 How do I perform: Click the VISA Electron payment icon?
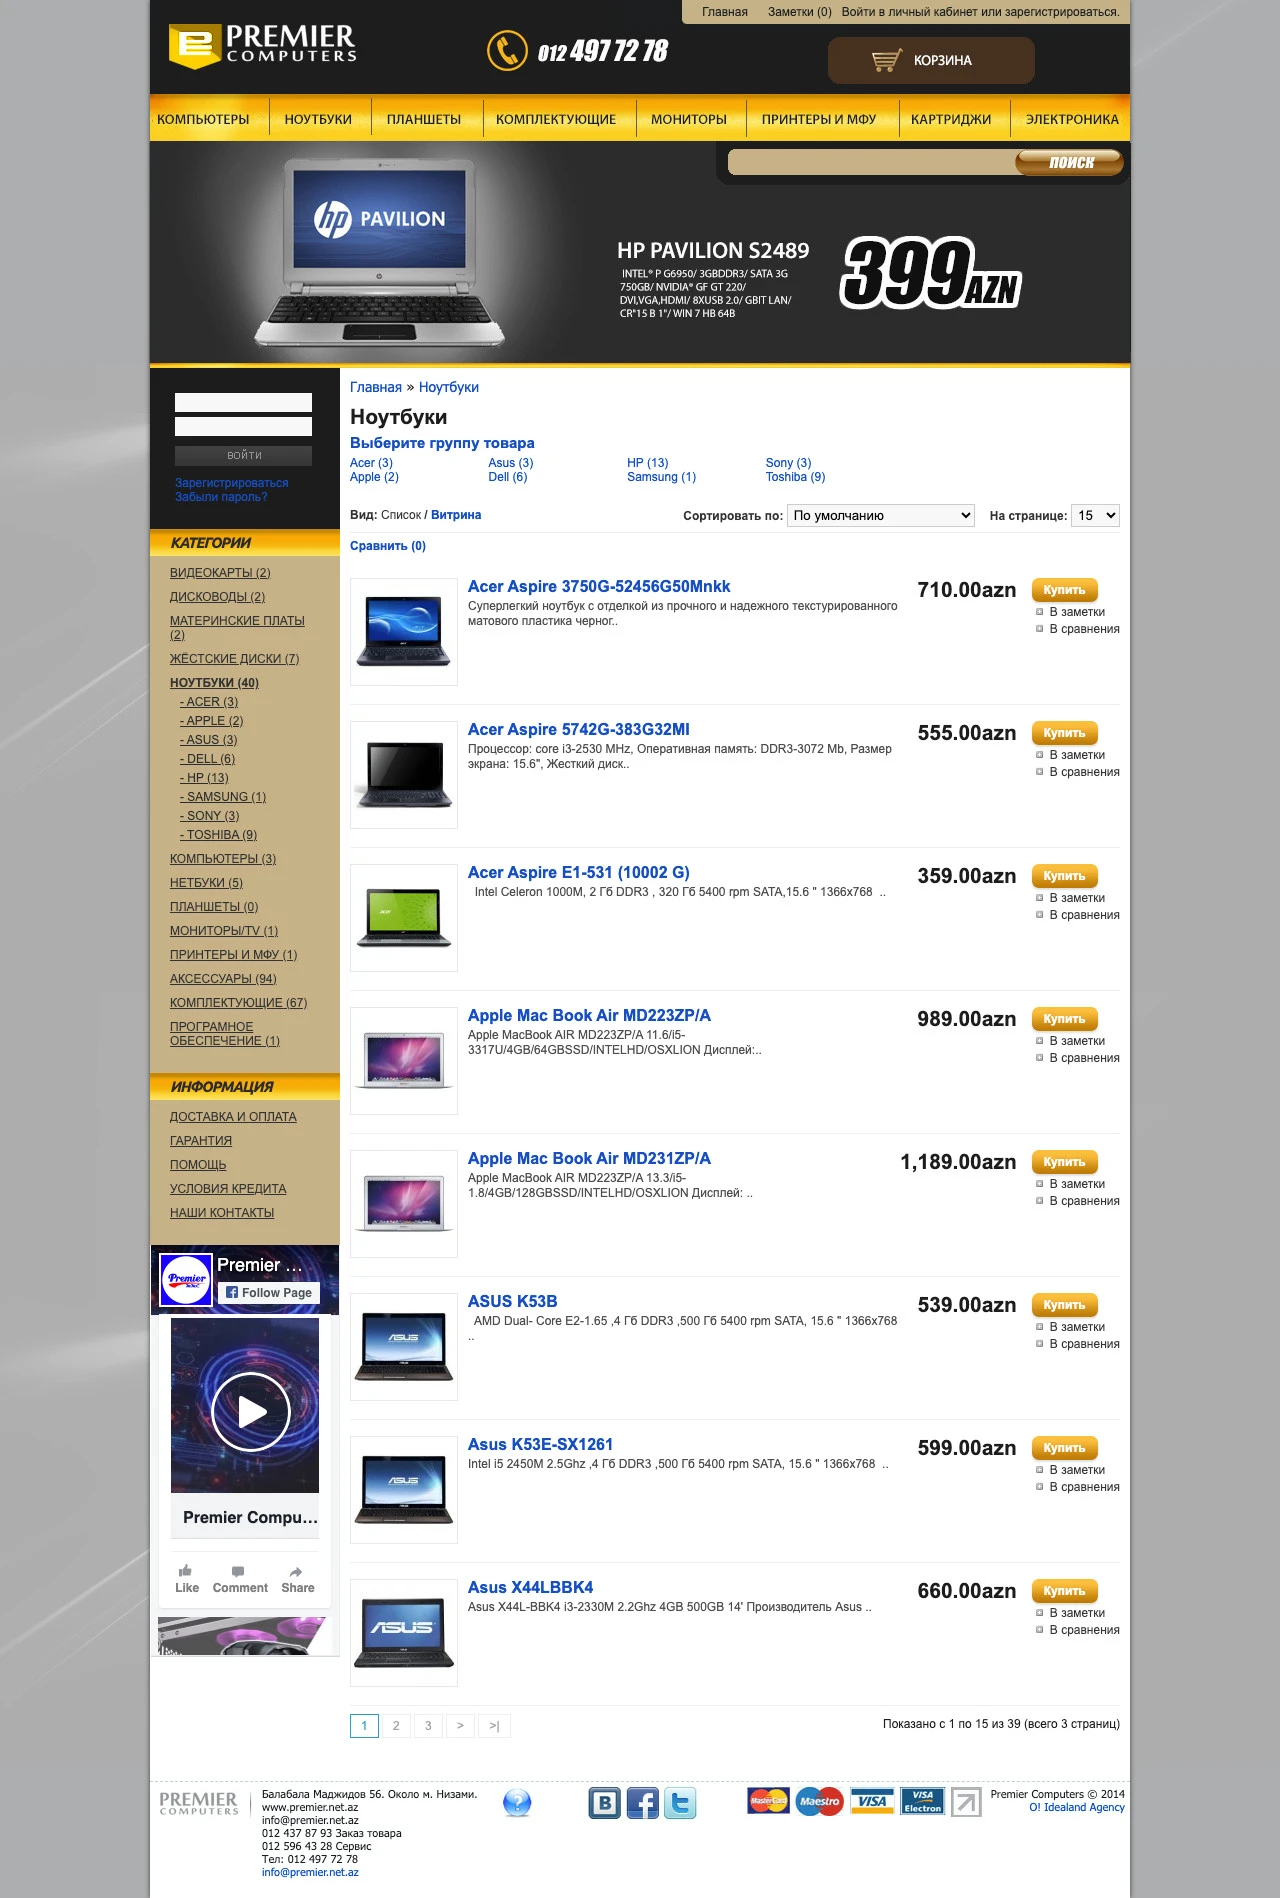(x=922, y=1801)
